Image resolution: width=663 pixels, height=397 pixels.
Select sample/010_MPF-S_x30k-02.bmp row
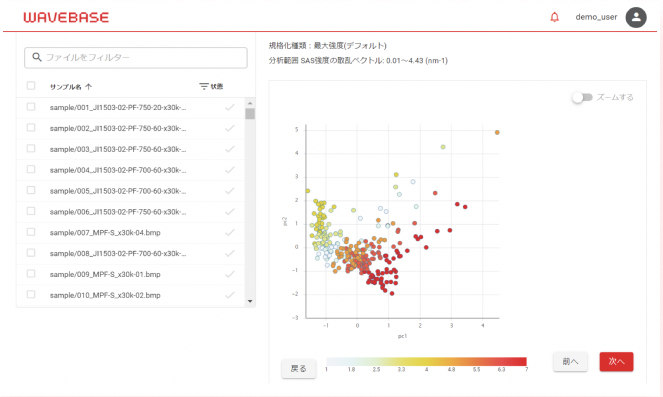coord(131,295)
